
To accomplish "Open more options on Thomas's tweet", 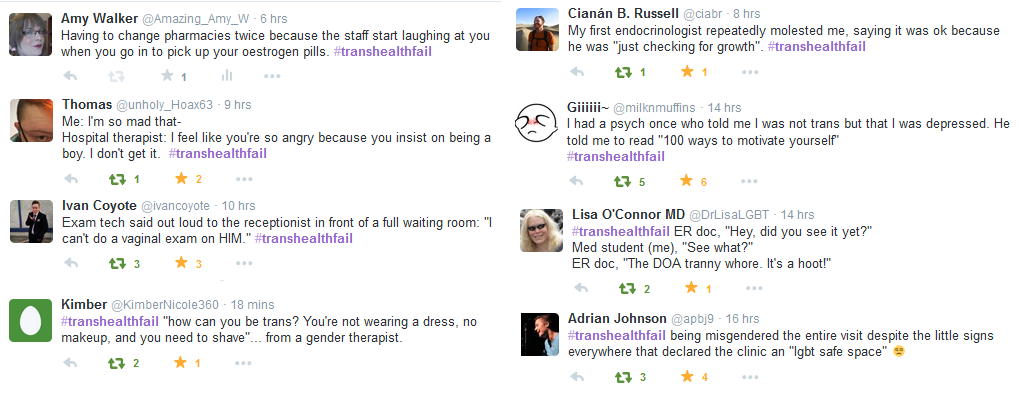I will pos(244,179).
